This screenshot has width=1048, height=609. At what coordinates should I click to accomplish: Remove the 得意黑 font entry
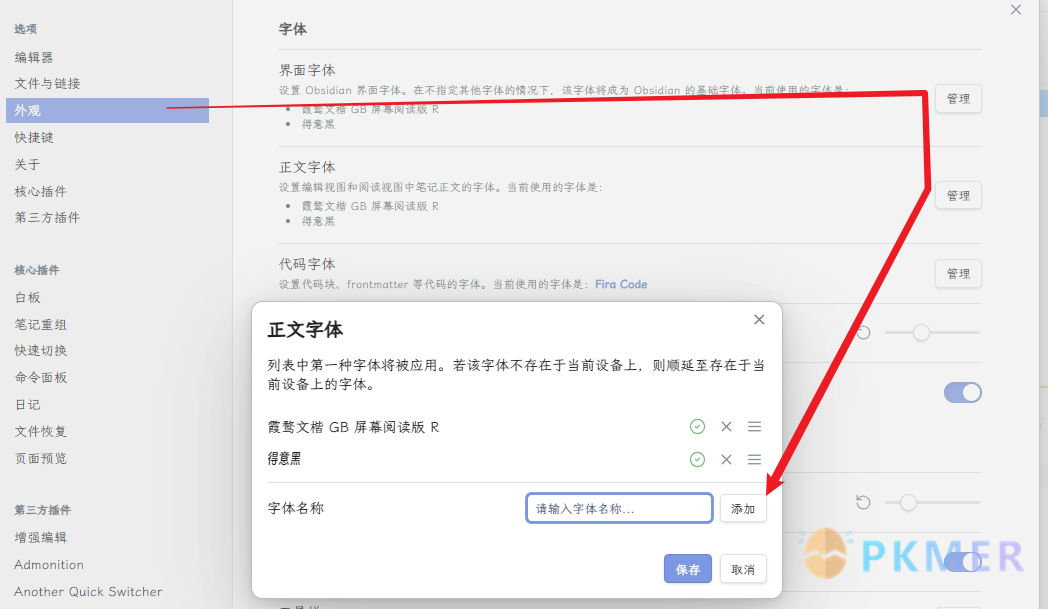726,459
